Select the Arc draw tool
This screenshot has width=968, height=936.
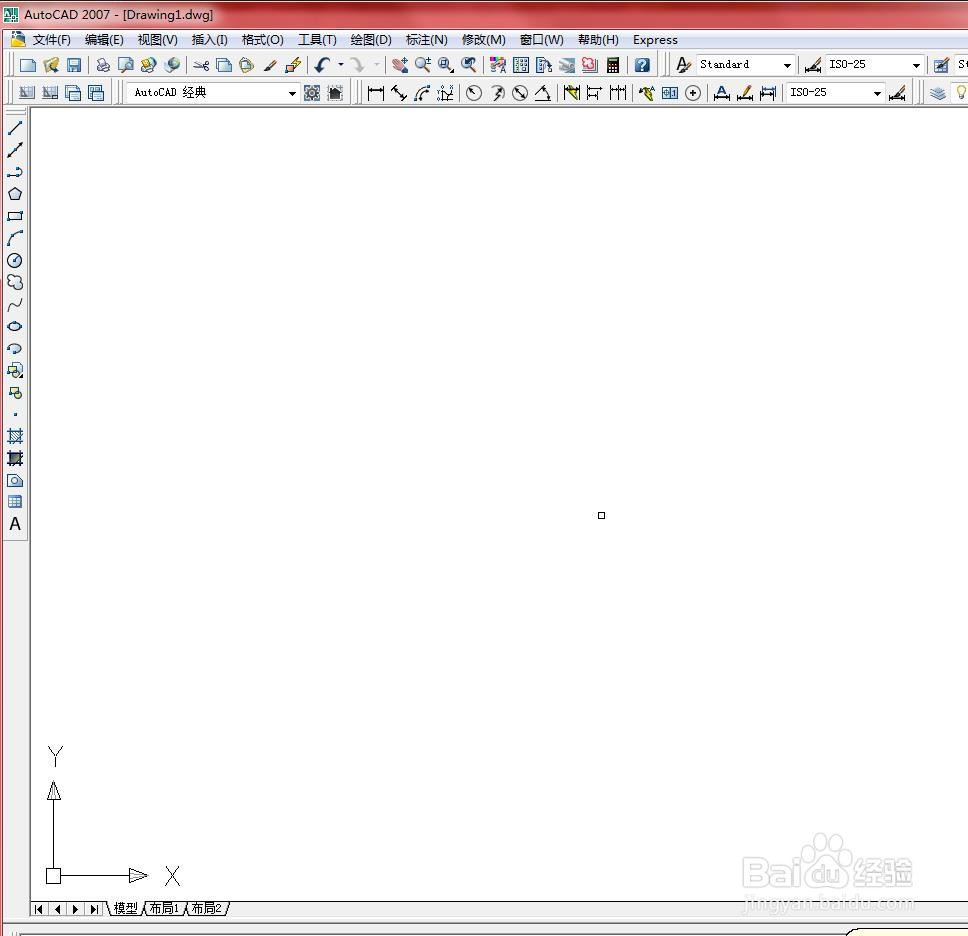pyautogui.click(x=15, y=238)
